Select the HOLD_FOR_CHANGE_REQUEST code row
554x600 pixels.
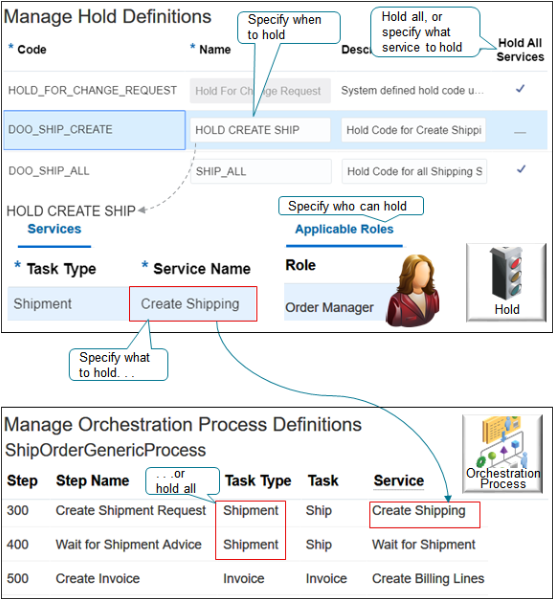point(93,91)
